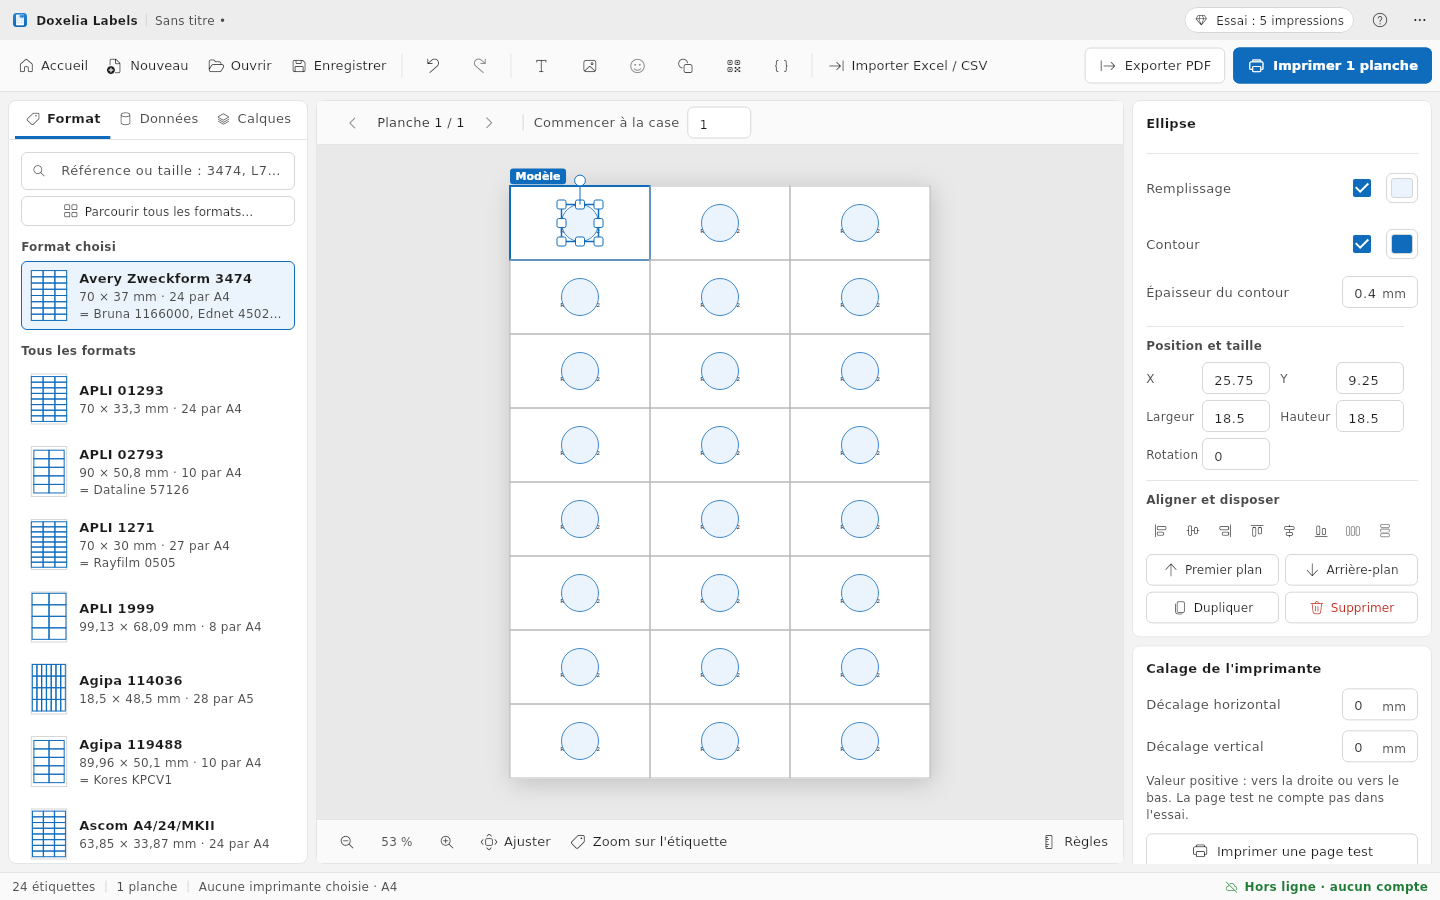Toggle the Remplissage fill checkbox
This screenshot has width=1440, height=900.
click(x=1362, y=188)
